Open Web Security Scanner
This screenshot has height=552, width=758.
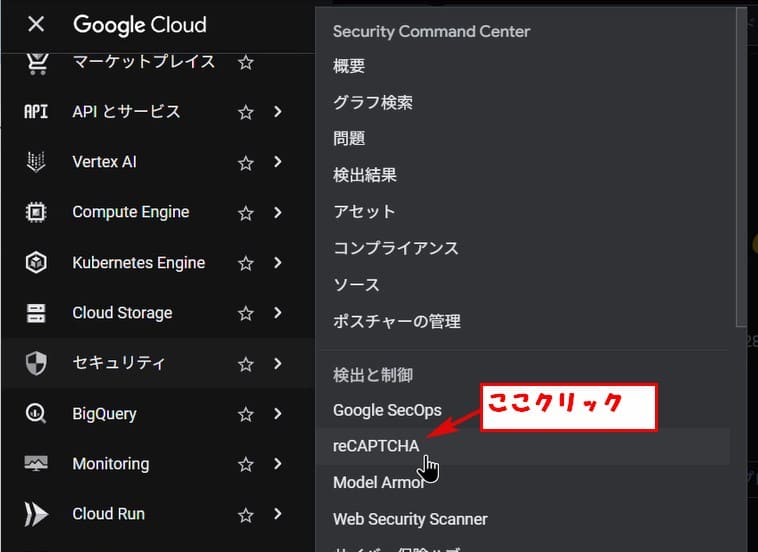410,519
